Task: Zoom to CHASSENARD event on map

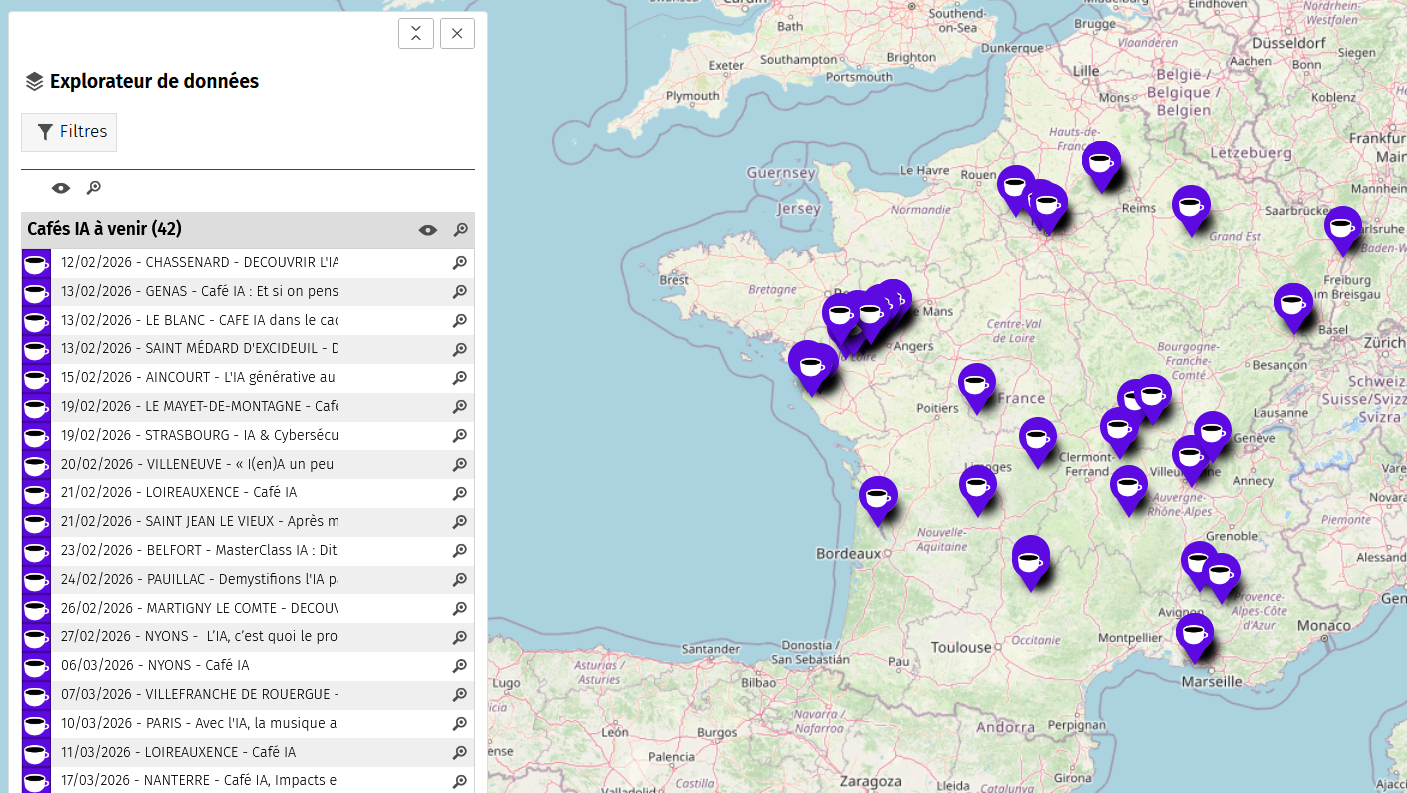Action: click(460, 263)
